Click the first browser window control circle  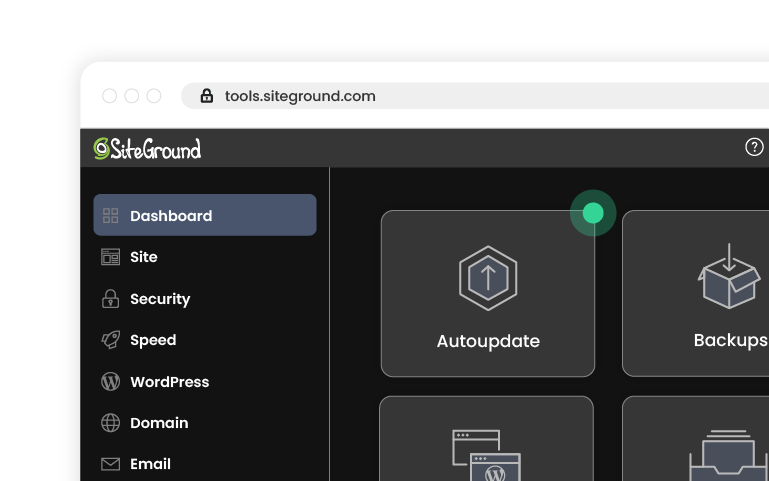109,96
